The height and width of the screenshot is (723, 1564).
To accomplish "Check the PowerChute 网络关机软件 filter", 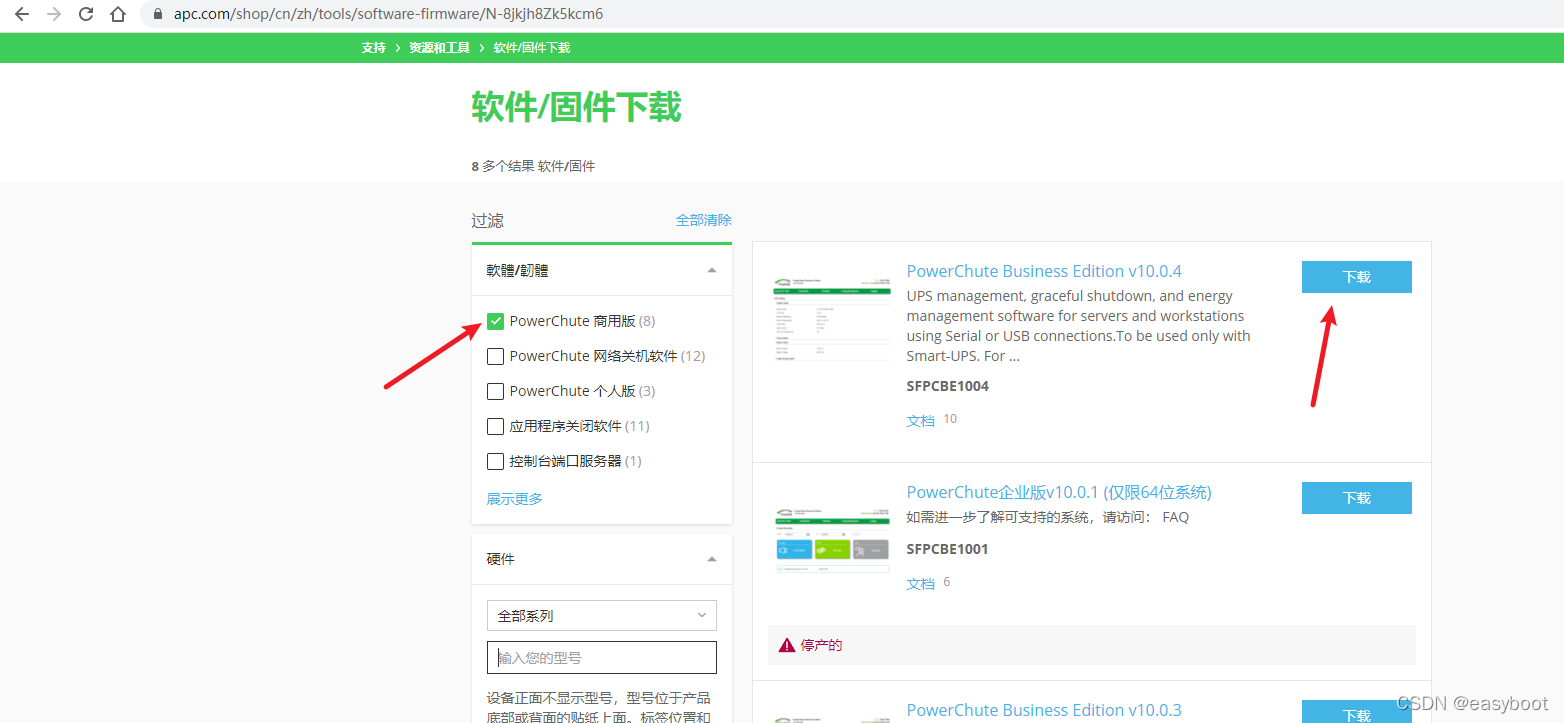I will tap(495, 356).
